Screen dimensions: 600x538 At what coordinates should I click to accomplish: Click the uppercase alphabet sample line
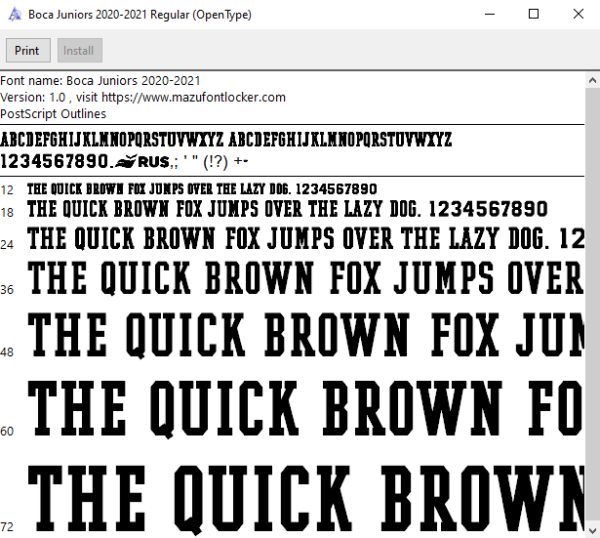tap(226, 140)
